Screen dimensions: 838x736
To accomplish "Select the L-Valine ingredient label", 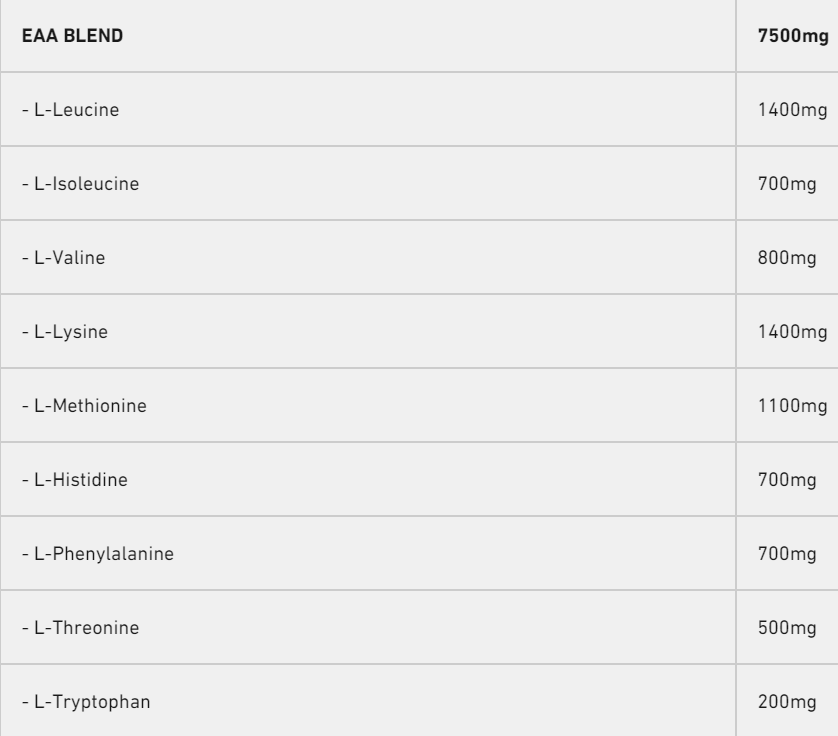I will [63, 258].
